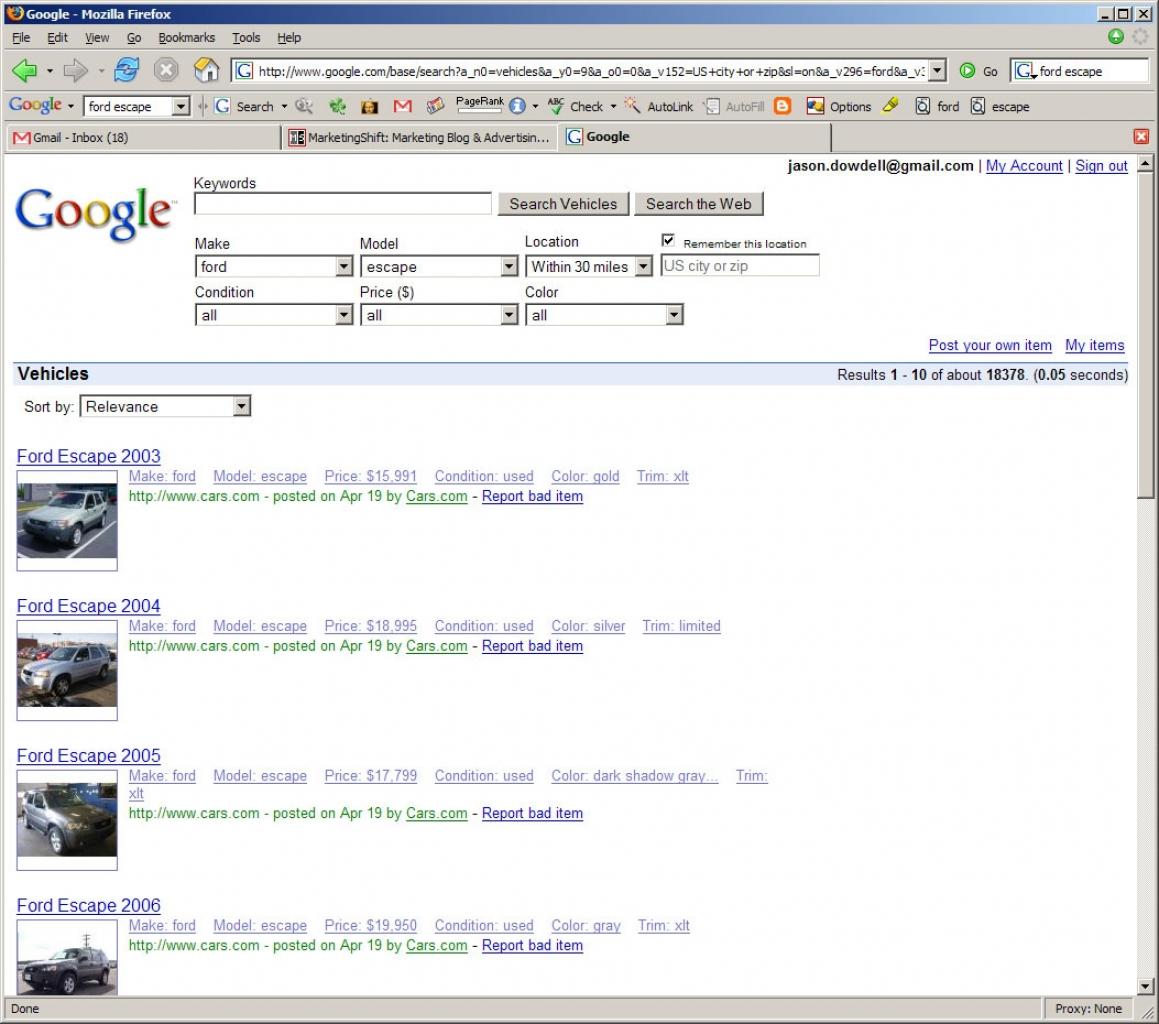Screen dimensions: 1159x1024
Task: Click in the Keywords input field
Action: (x=342, y=203)
